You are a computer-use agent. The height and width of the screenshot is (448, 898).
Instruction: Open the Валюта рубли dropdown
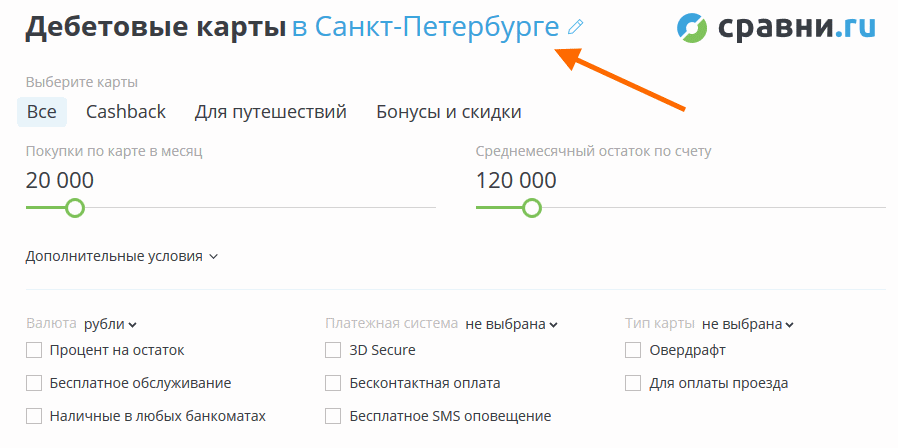(110, 324)
